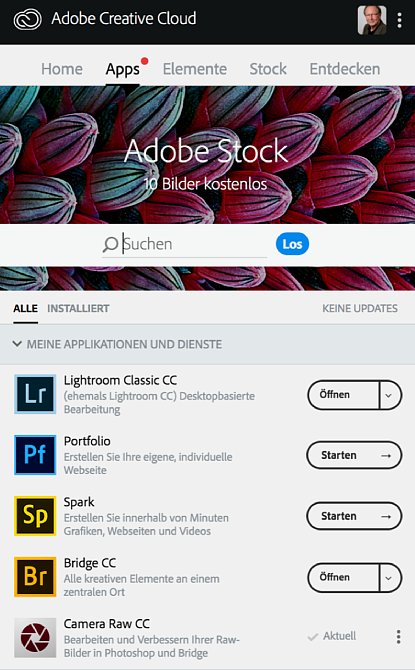The width and height of the screenshot is (415, 670).
Task: Open Camera Raw CC more options menu
Action: click(398, 637)
